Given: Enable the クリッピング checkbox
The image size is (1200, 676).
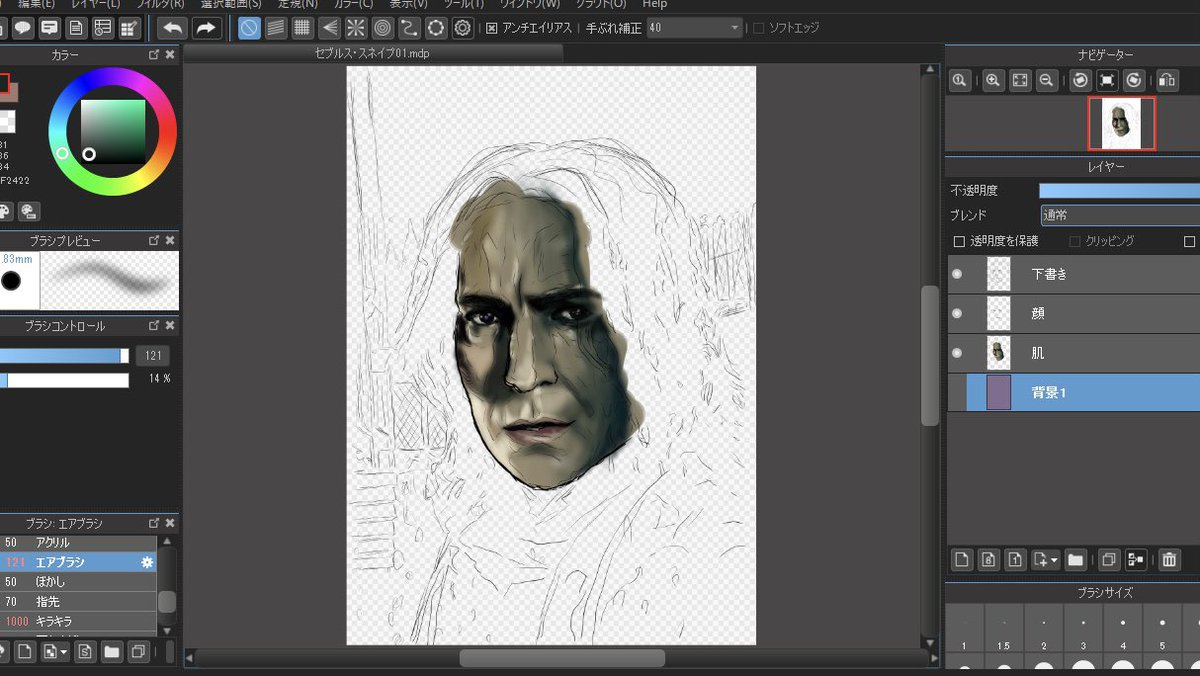Looking at the screenshot, I should click(1075, 241).
